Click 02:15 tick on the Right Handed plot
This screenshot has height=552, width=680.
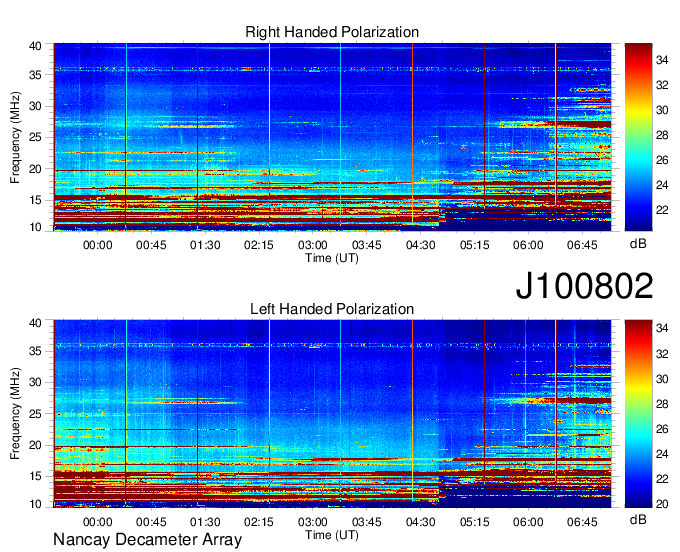[x=259, y=245]
